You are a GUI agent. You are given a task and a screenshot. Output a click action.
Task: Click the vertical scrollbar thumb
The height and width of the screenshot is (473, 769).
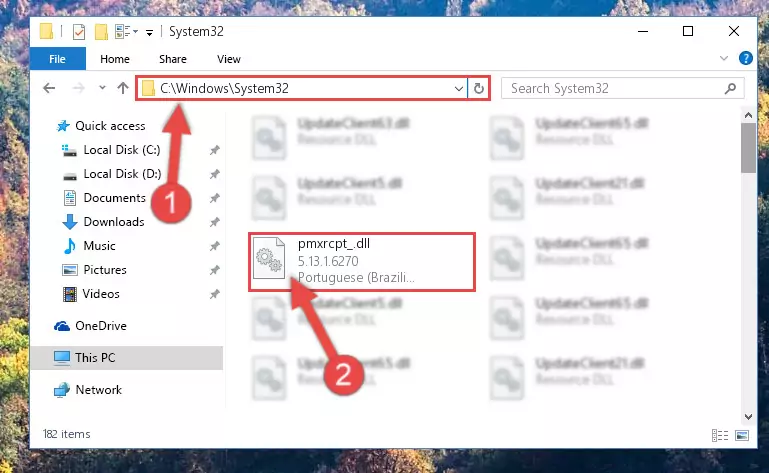(748, 148)
